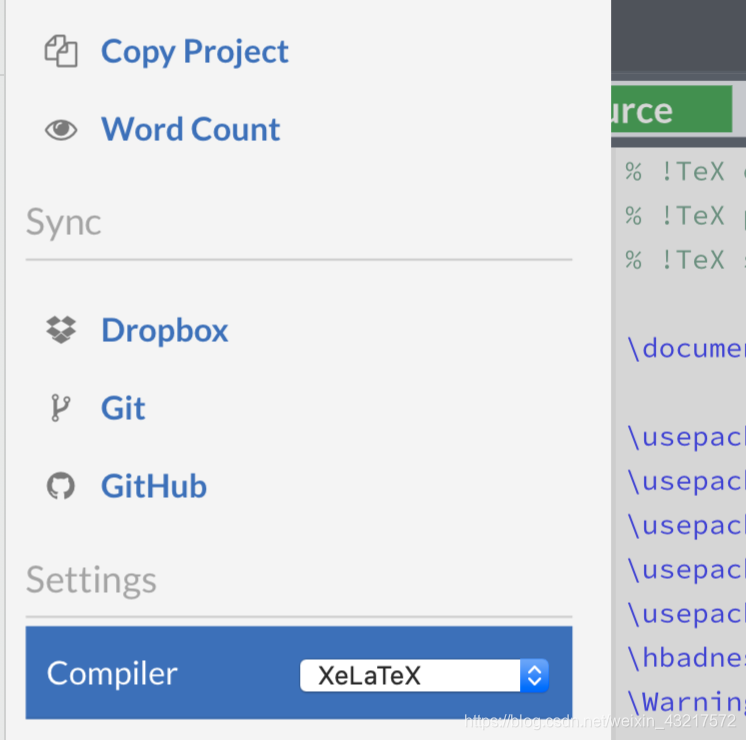Click the Copy Project duplicate-pages icon

(61, 51)
